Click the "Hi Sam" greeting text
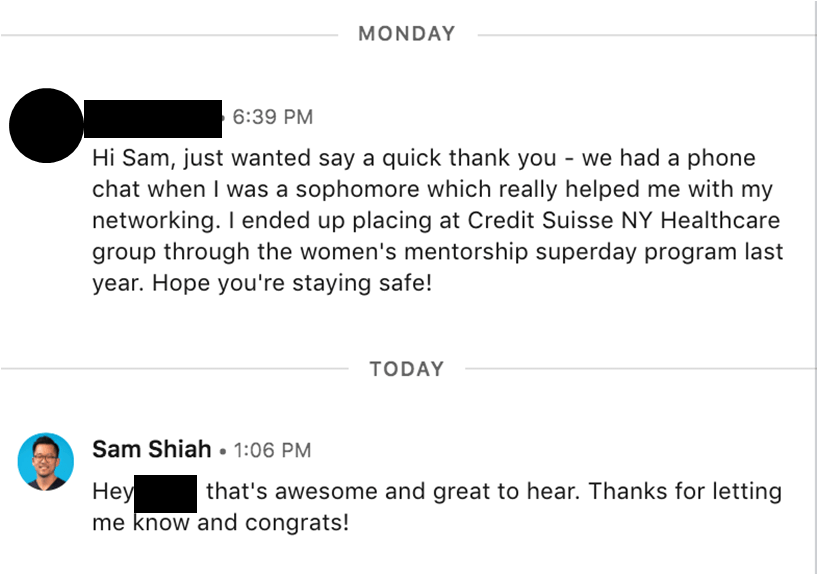The width and height of the screenshot is (818, 575). click(x=134, y=158)
